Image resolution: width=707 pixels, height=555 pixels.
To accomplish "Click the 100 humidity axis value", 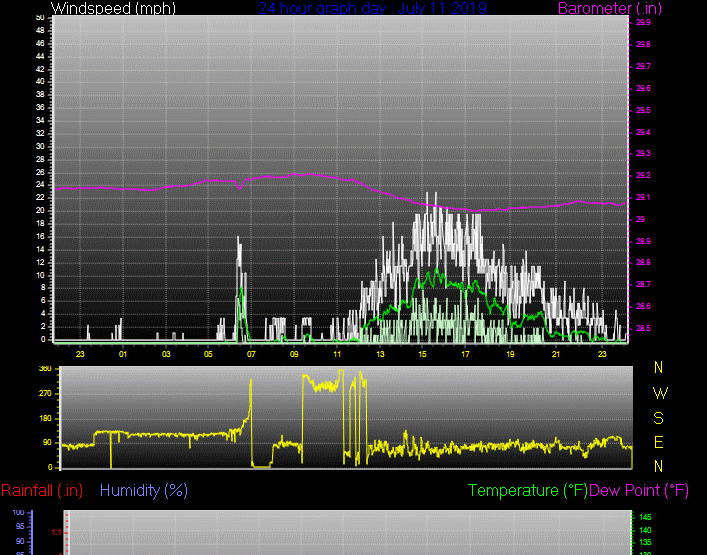I will point(18,512).
